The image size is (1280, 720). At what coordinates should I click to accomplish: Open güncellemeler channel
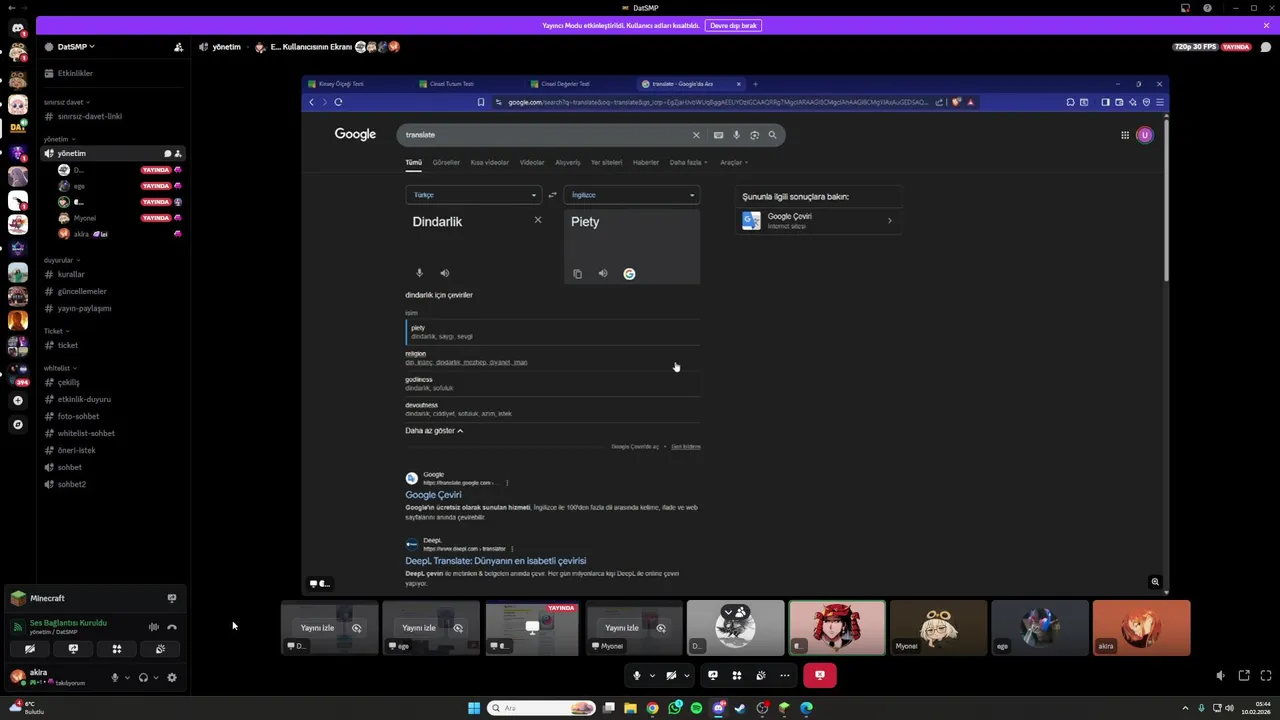point(112,292)
